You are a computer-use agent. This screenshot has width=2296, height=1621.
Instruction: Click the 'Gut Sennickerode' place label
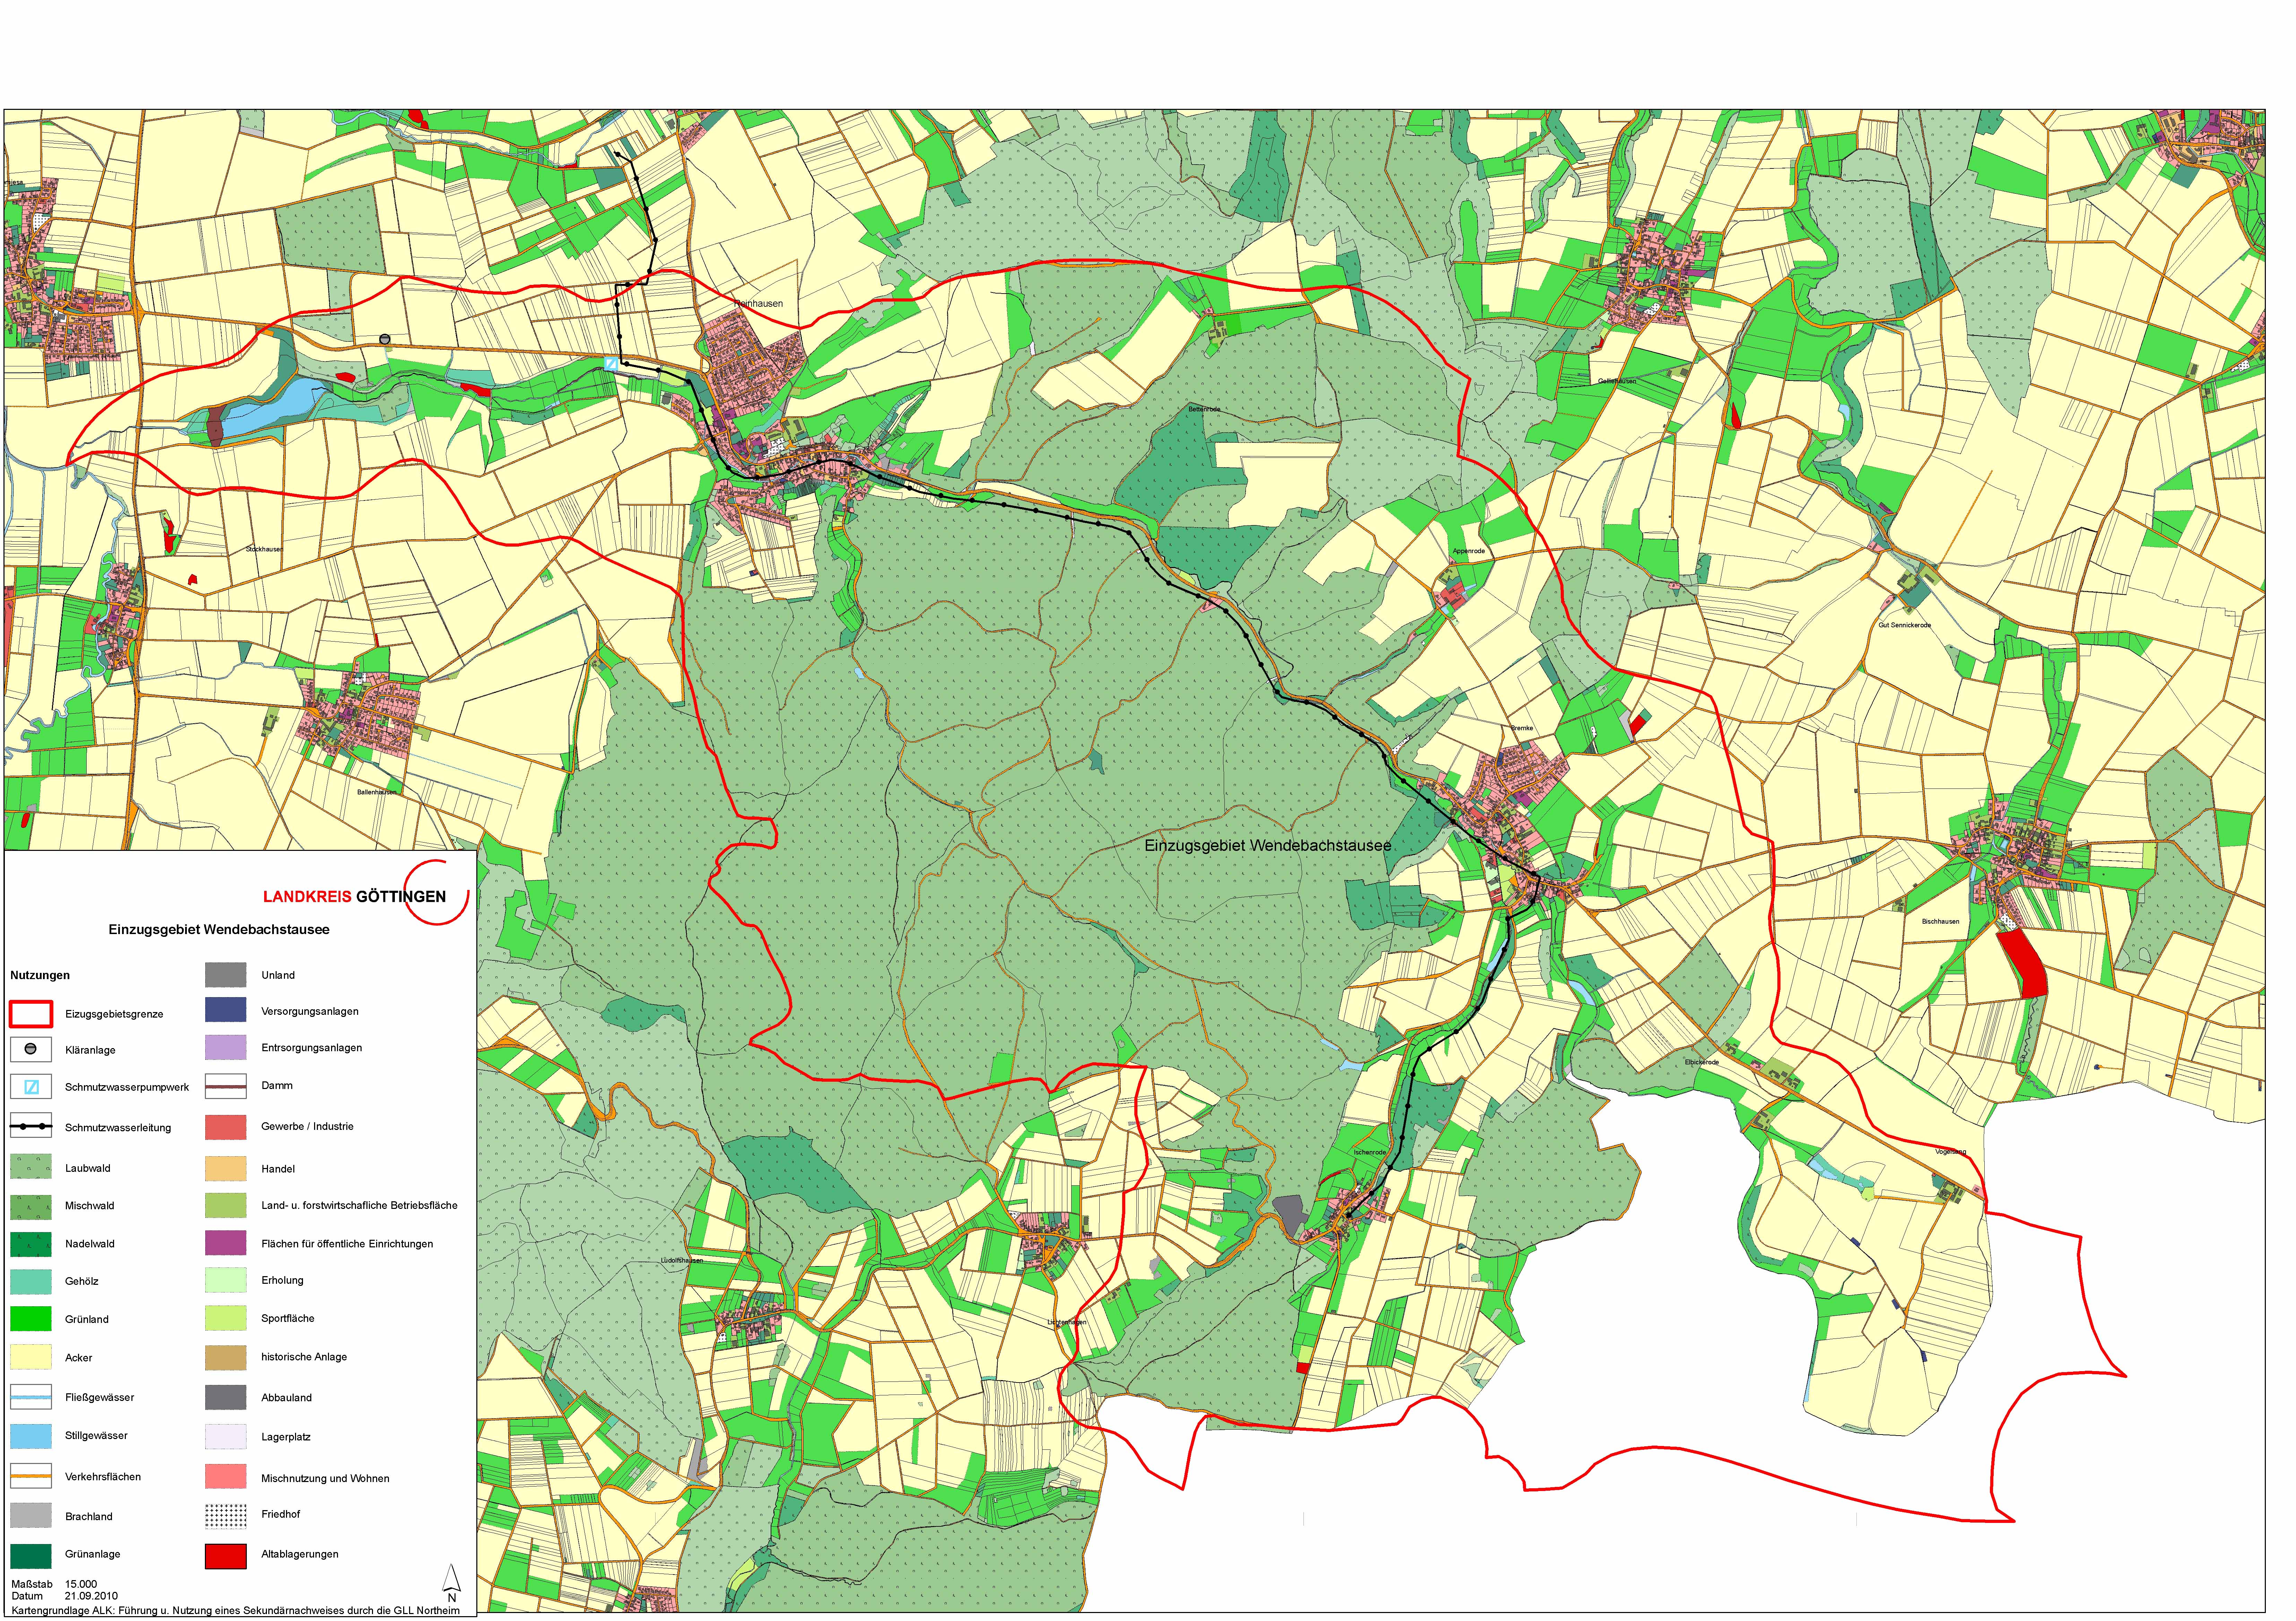click(x=1905, y=625)
